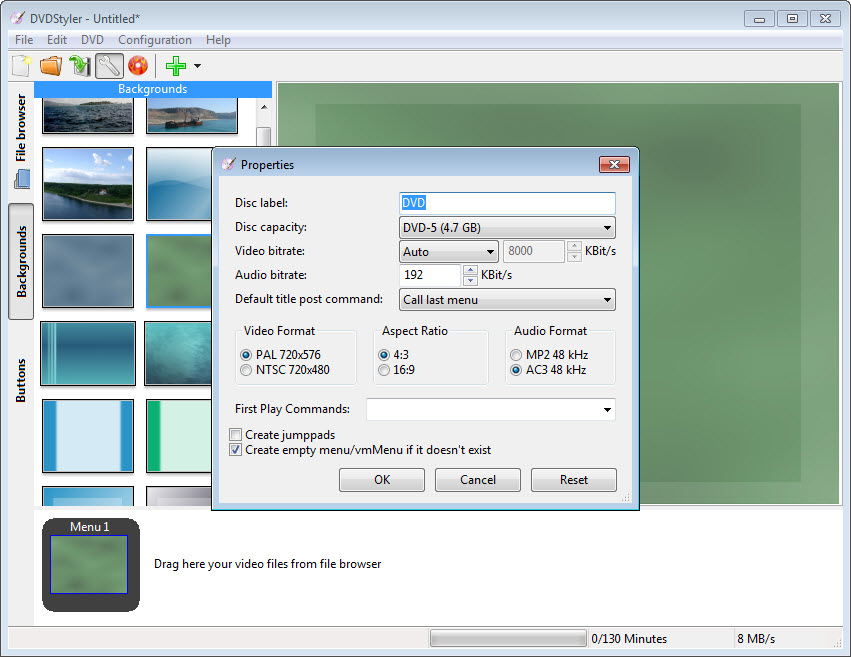Image resolution: width=851 pixels, height=657 pixels.
Task: Click the Save project toolbar icon
Action: tap(80, 66)
